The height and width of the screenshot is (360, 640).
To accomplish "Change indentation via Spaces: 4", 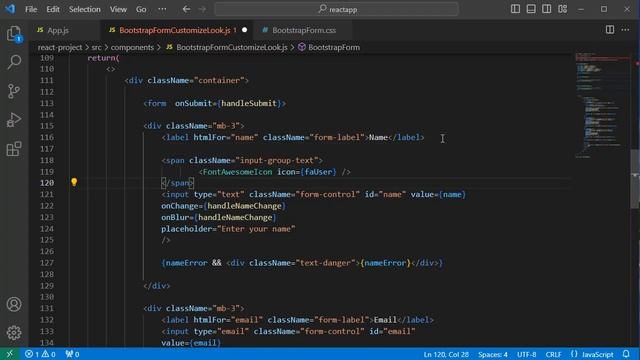I will tap(493, 354).
